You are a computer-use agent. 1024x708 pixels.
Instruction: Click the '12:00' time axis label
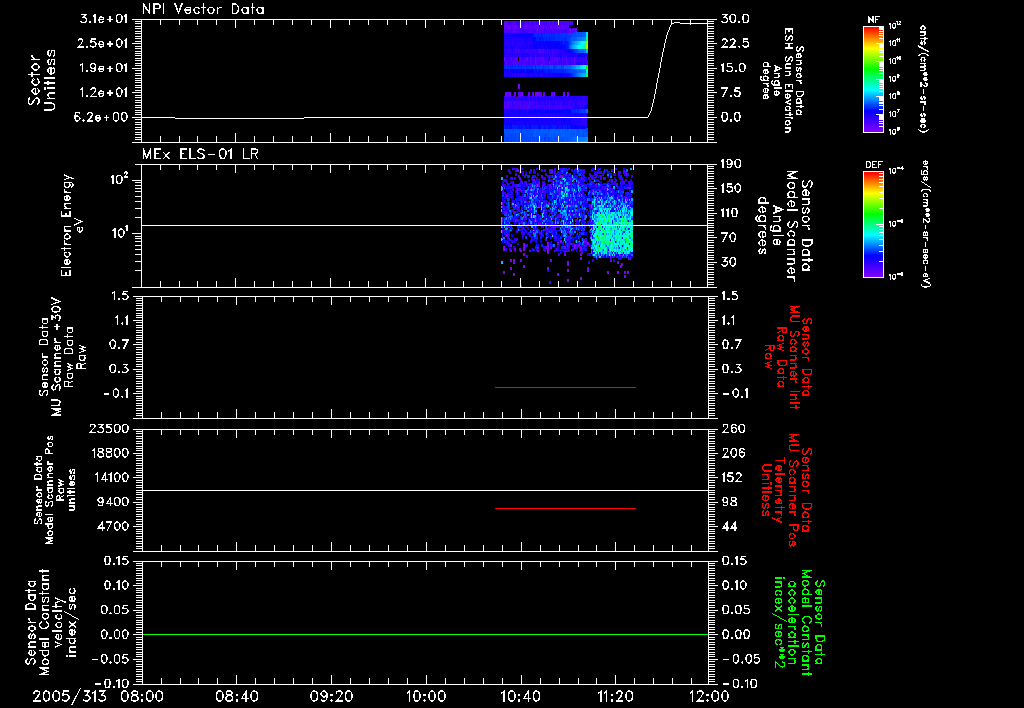pos(709,696)
